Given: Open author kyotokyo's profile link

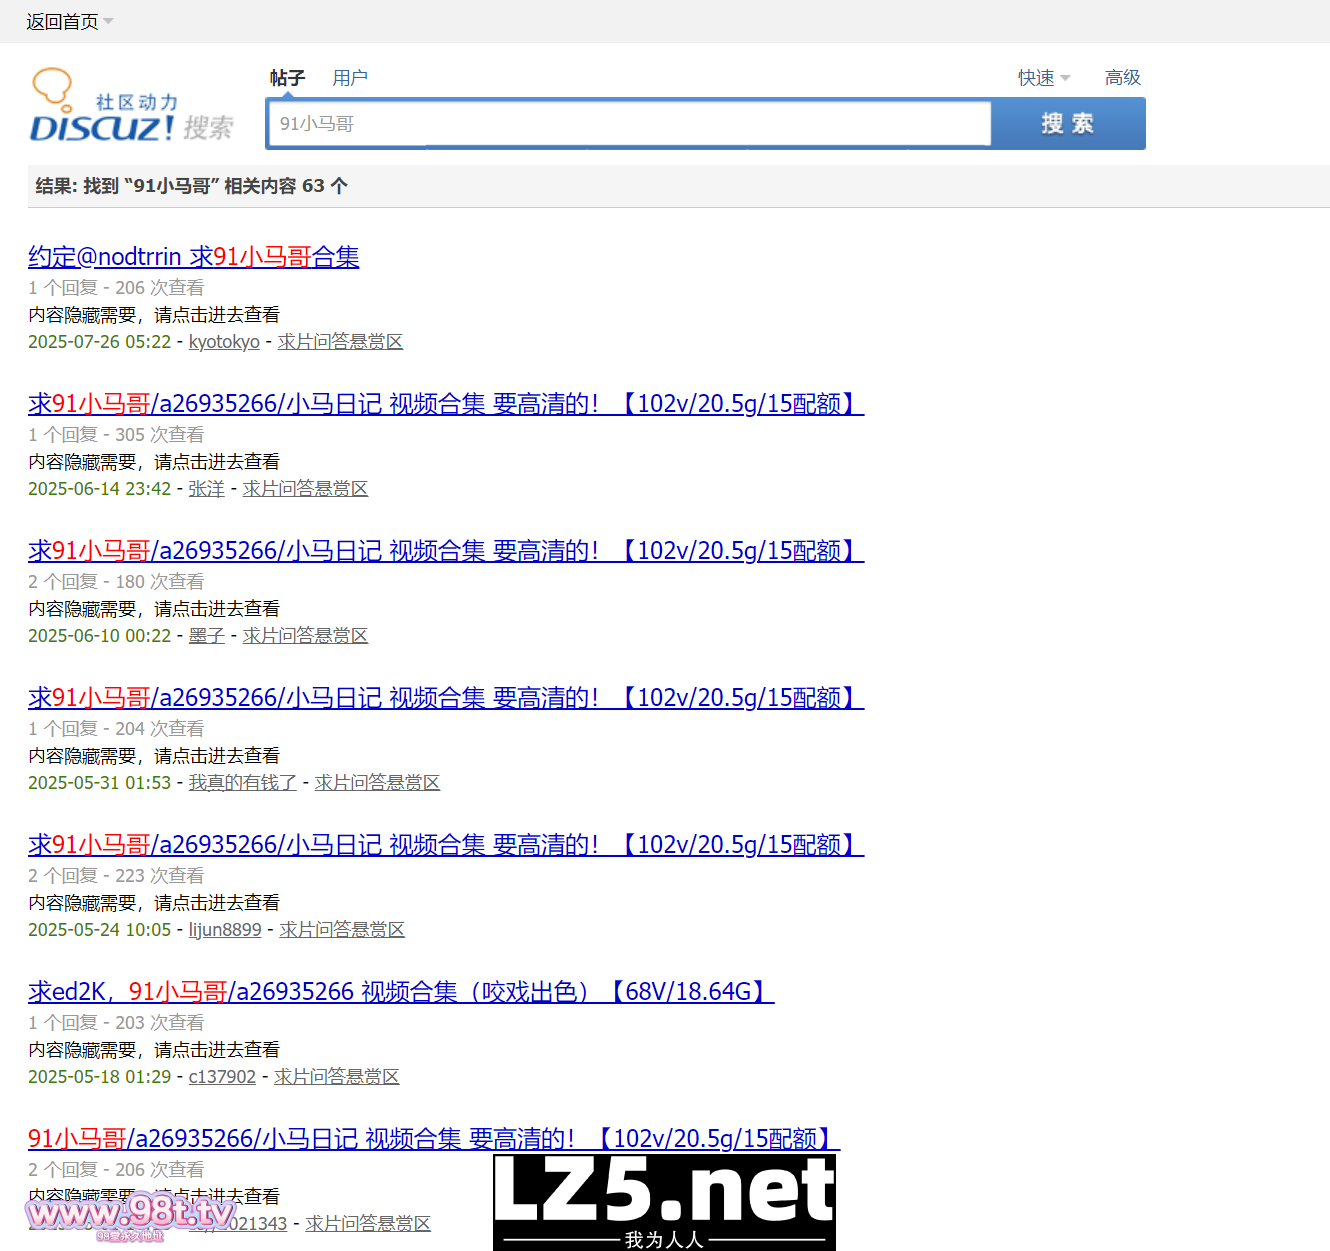Looking at the screenshot, I should coord(224,342).
